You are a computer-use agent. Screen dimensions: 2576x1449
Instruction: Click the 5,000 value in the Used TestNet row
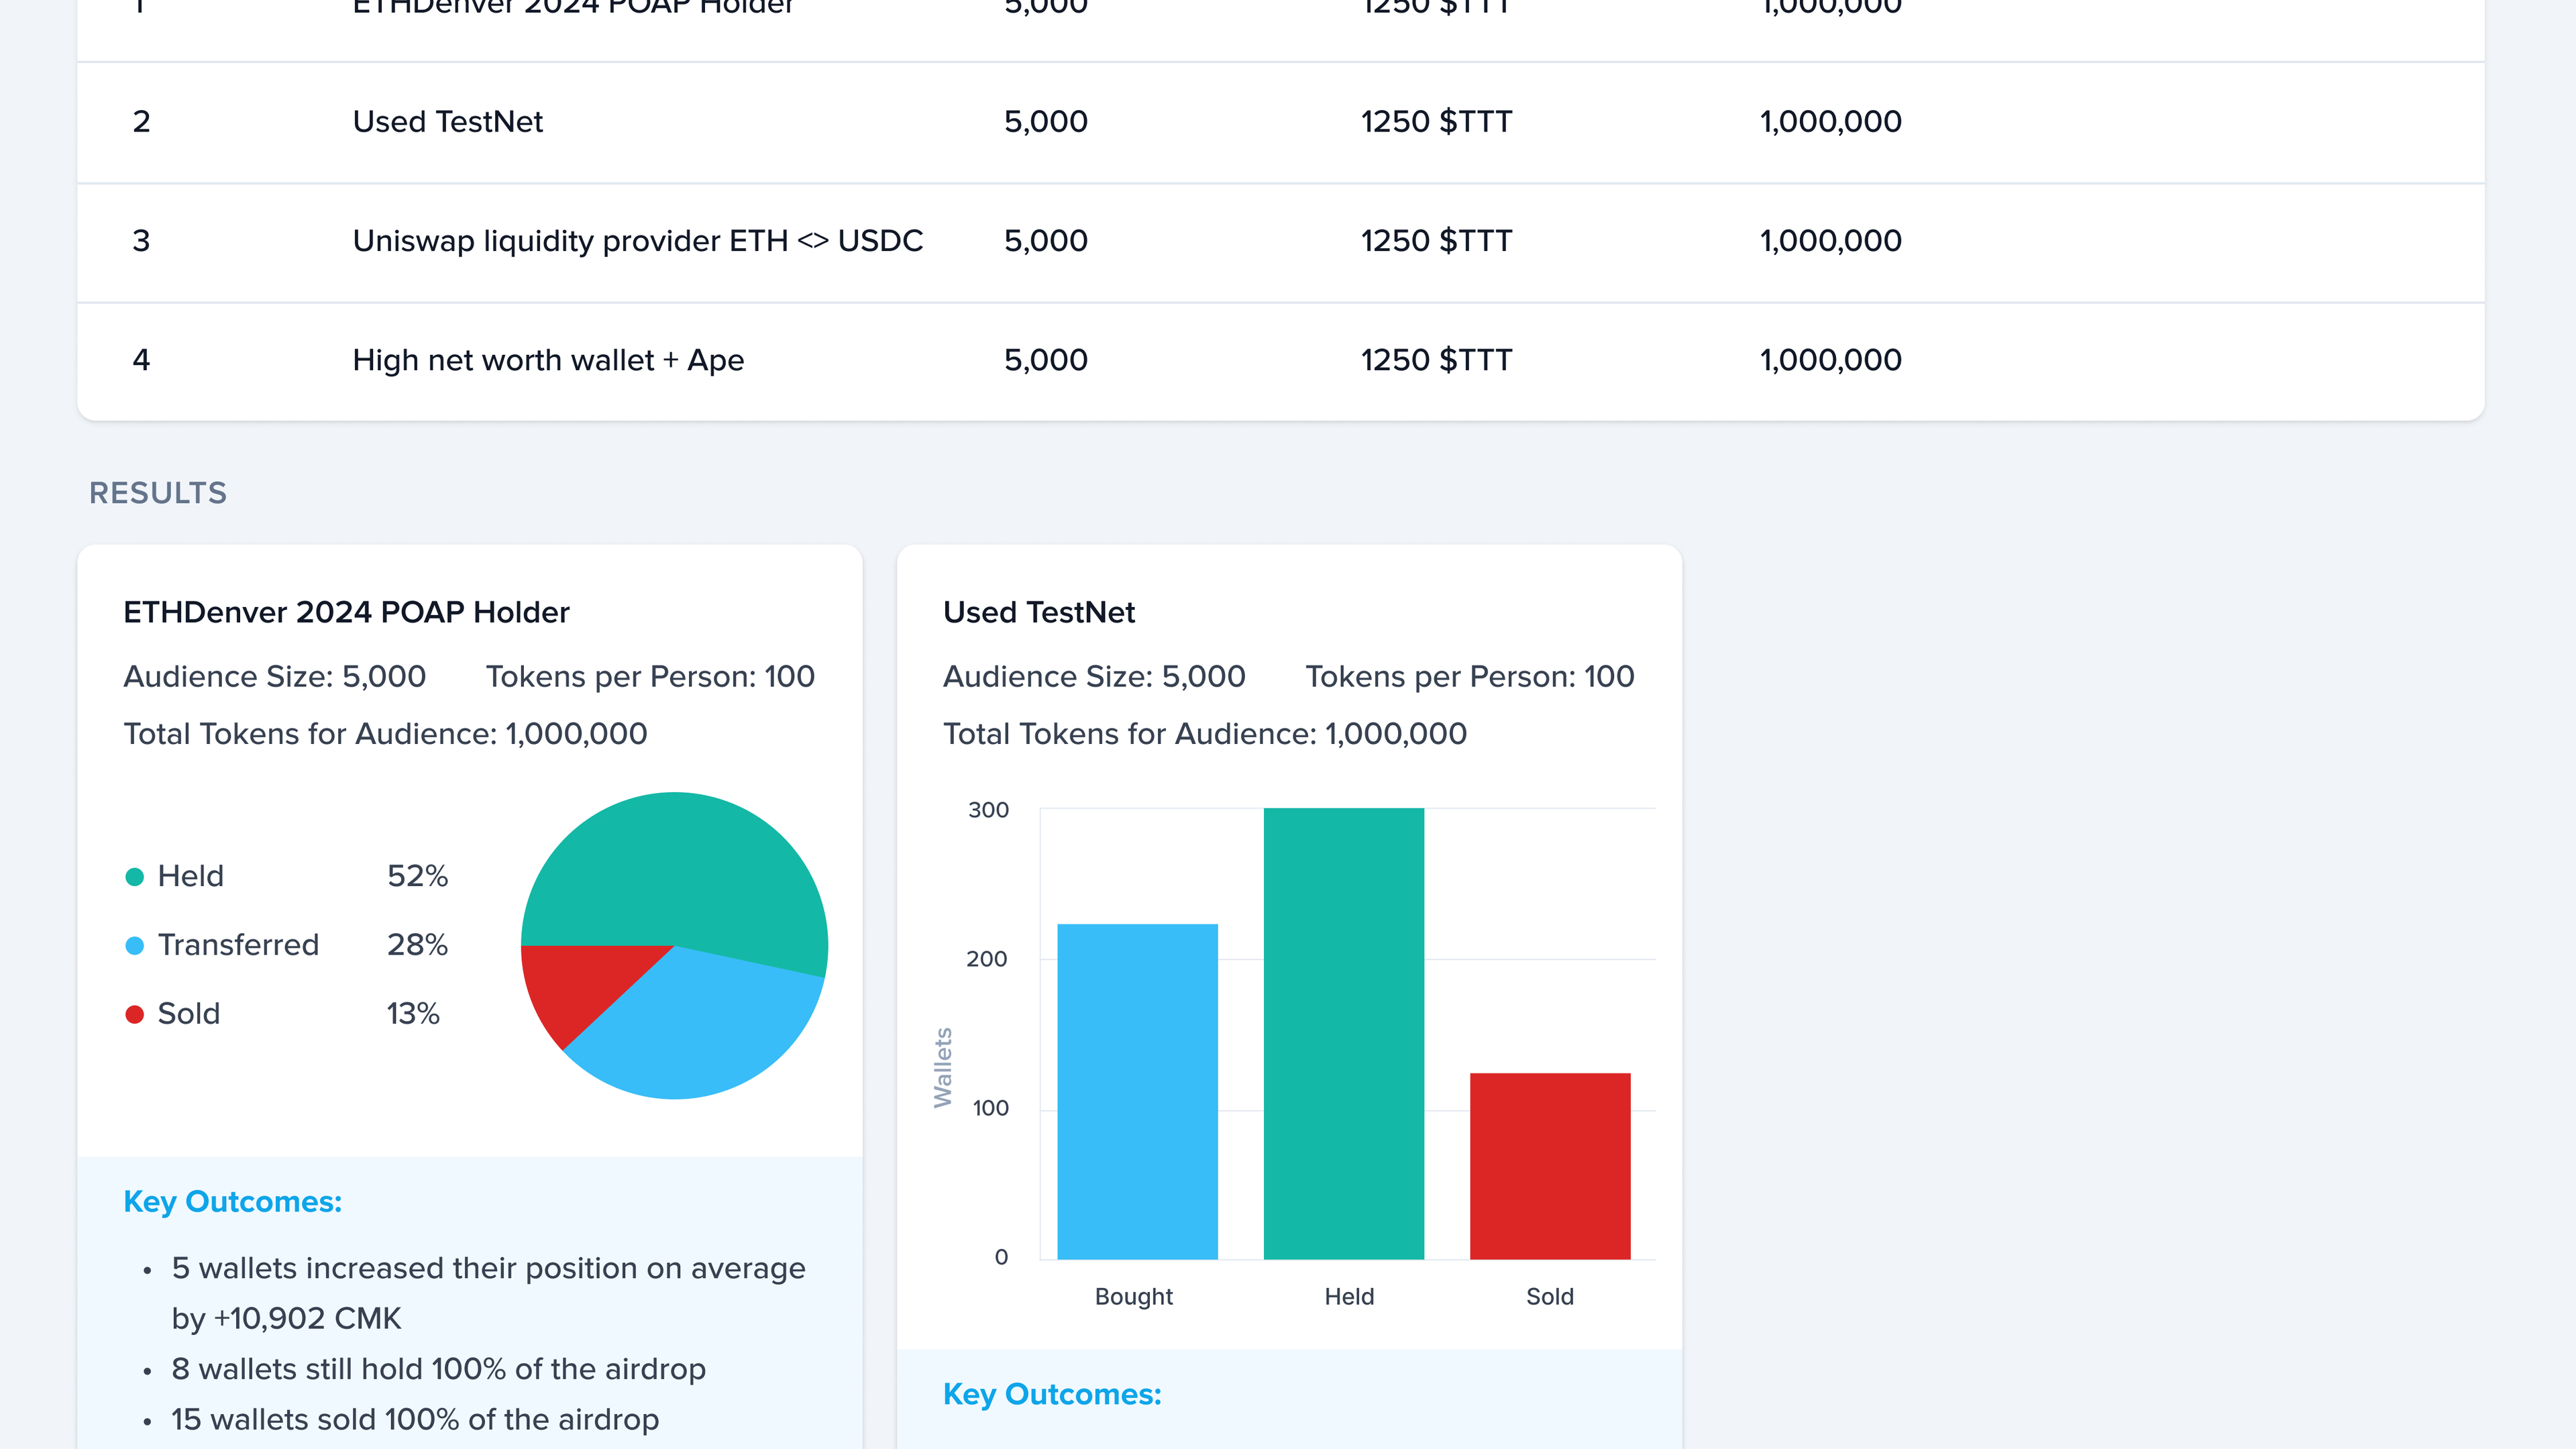[x=1045, y=122]
